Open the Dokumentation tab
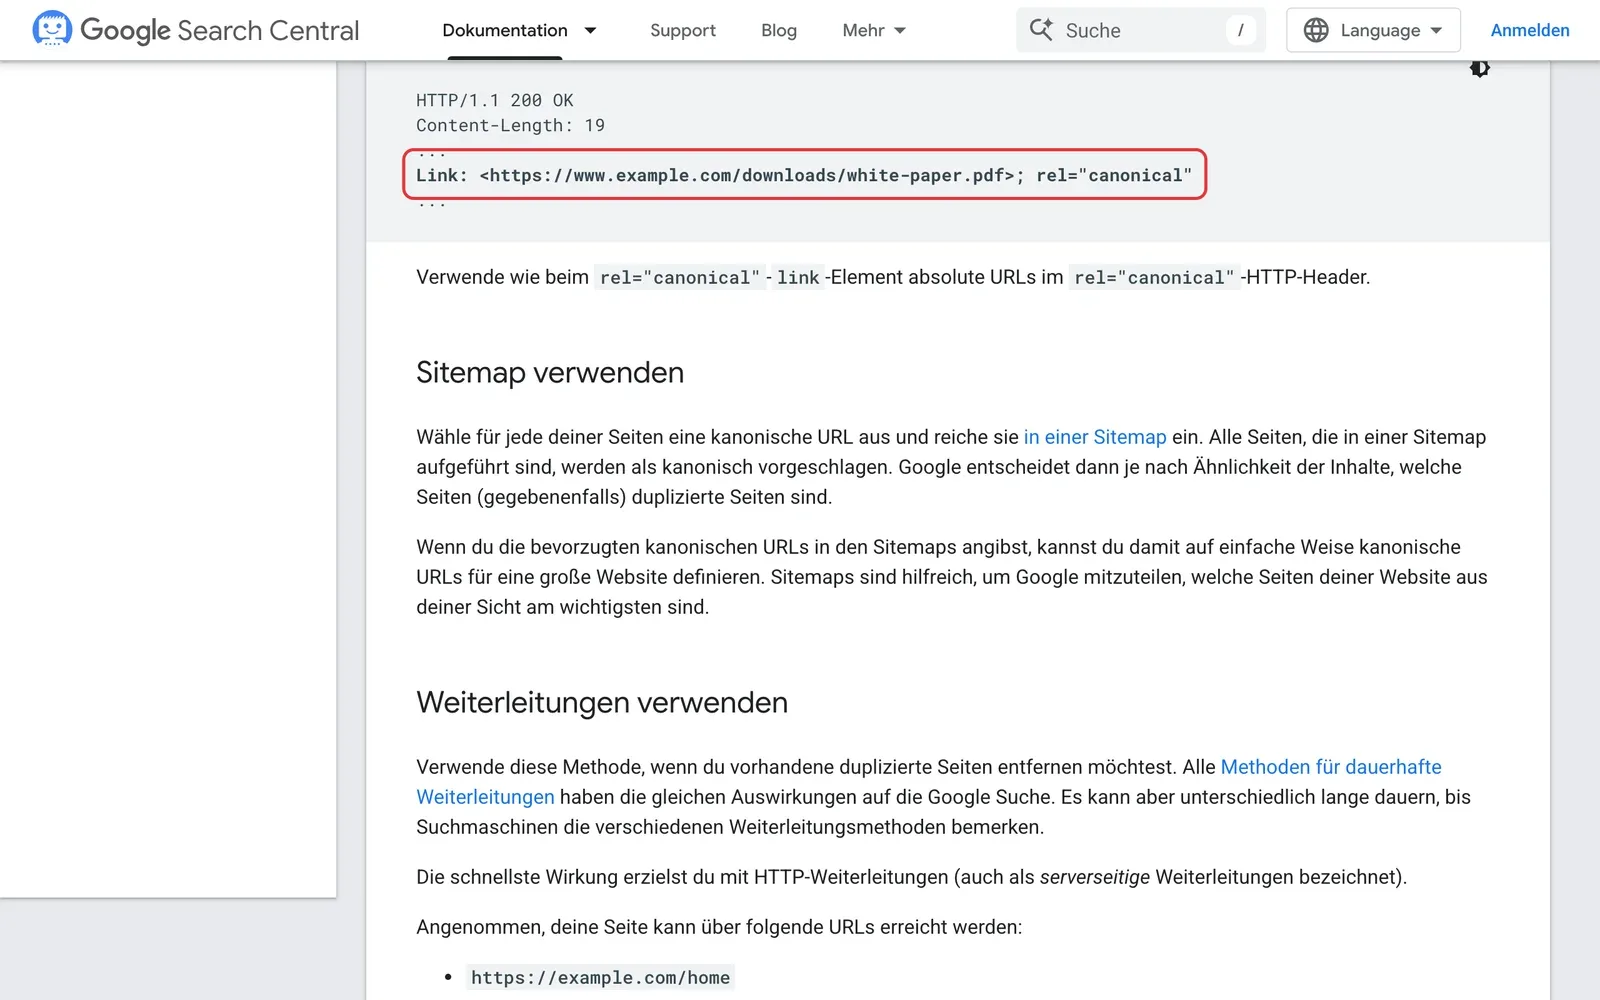 (x=505, y=30)
